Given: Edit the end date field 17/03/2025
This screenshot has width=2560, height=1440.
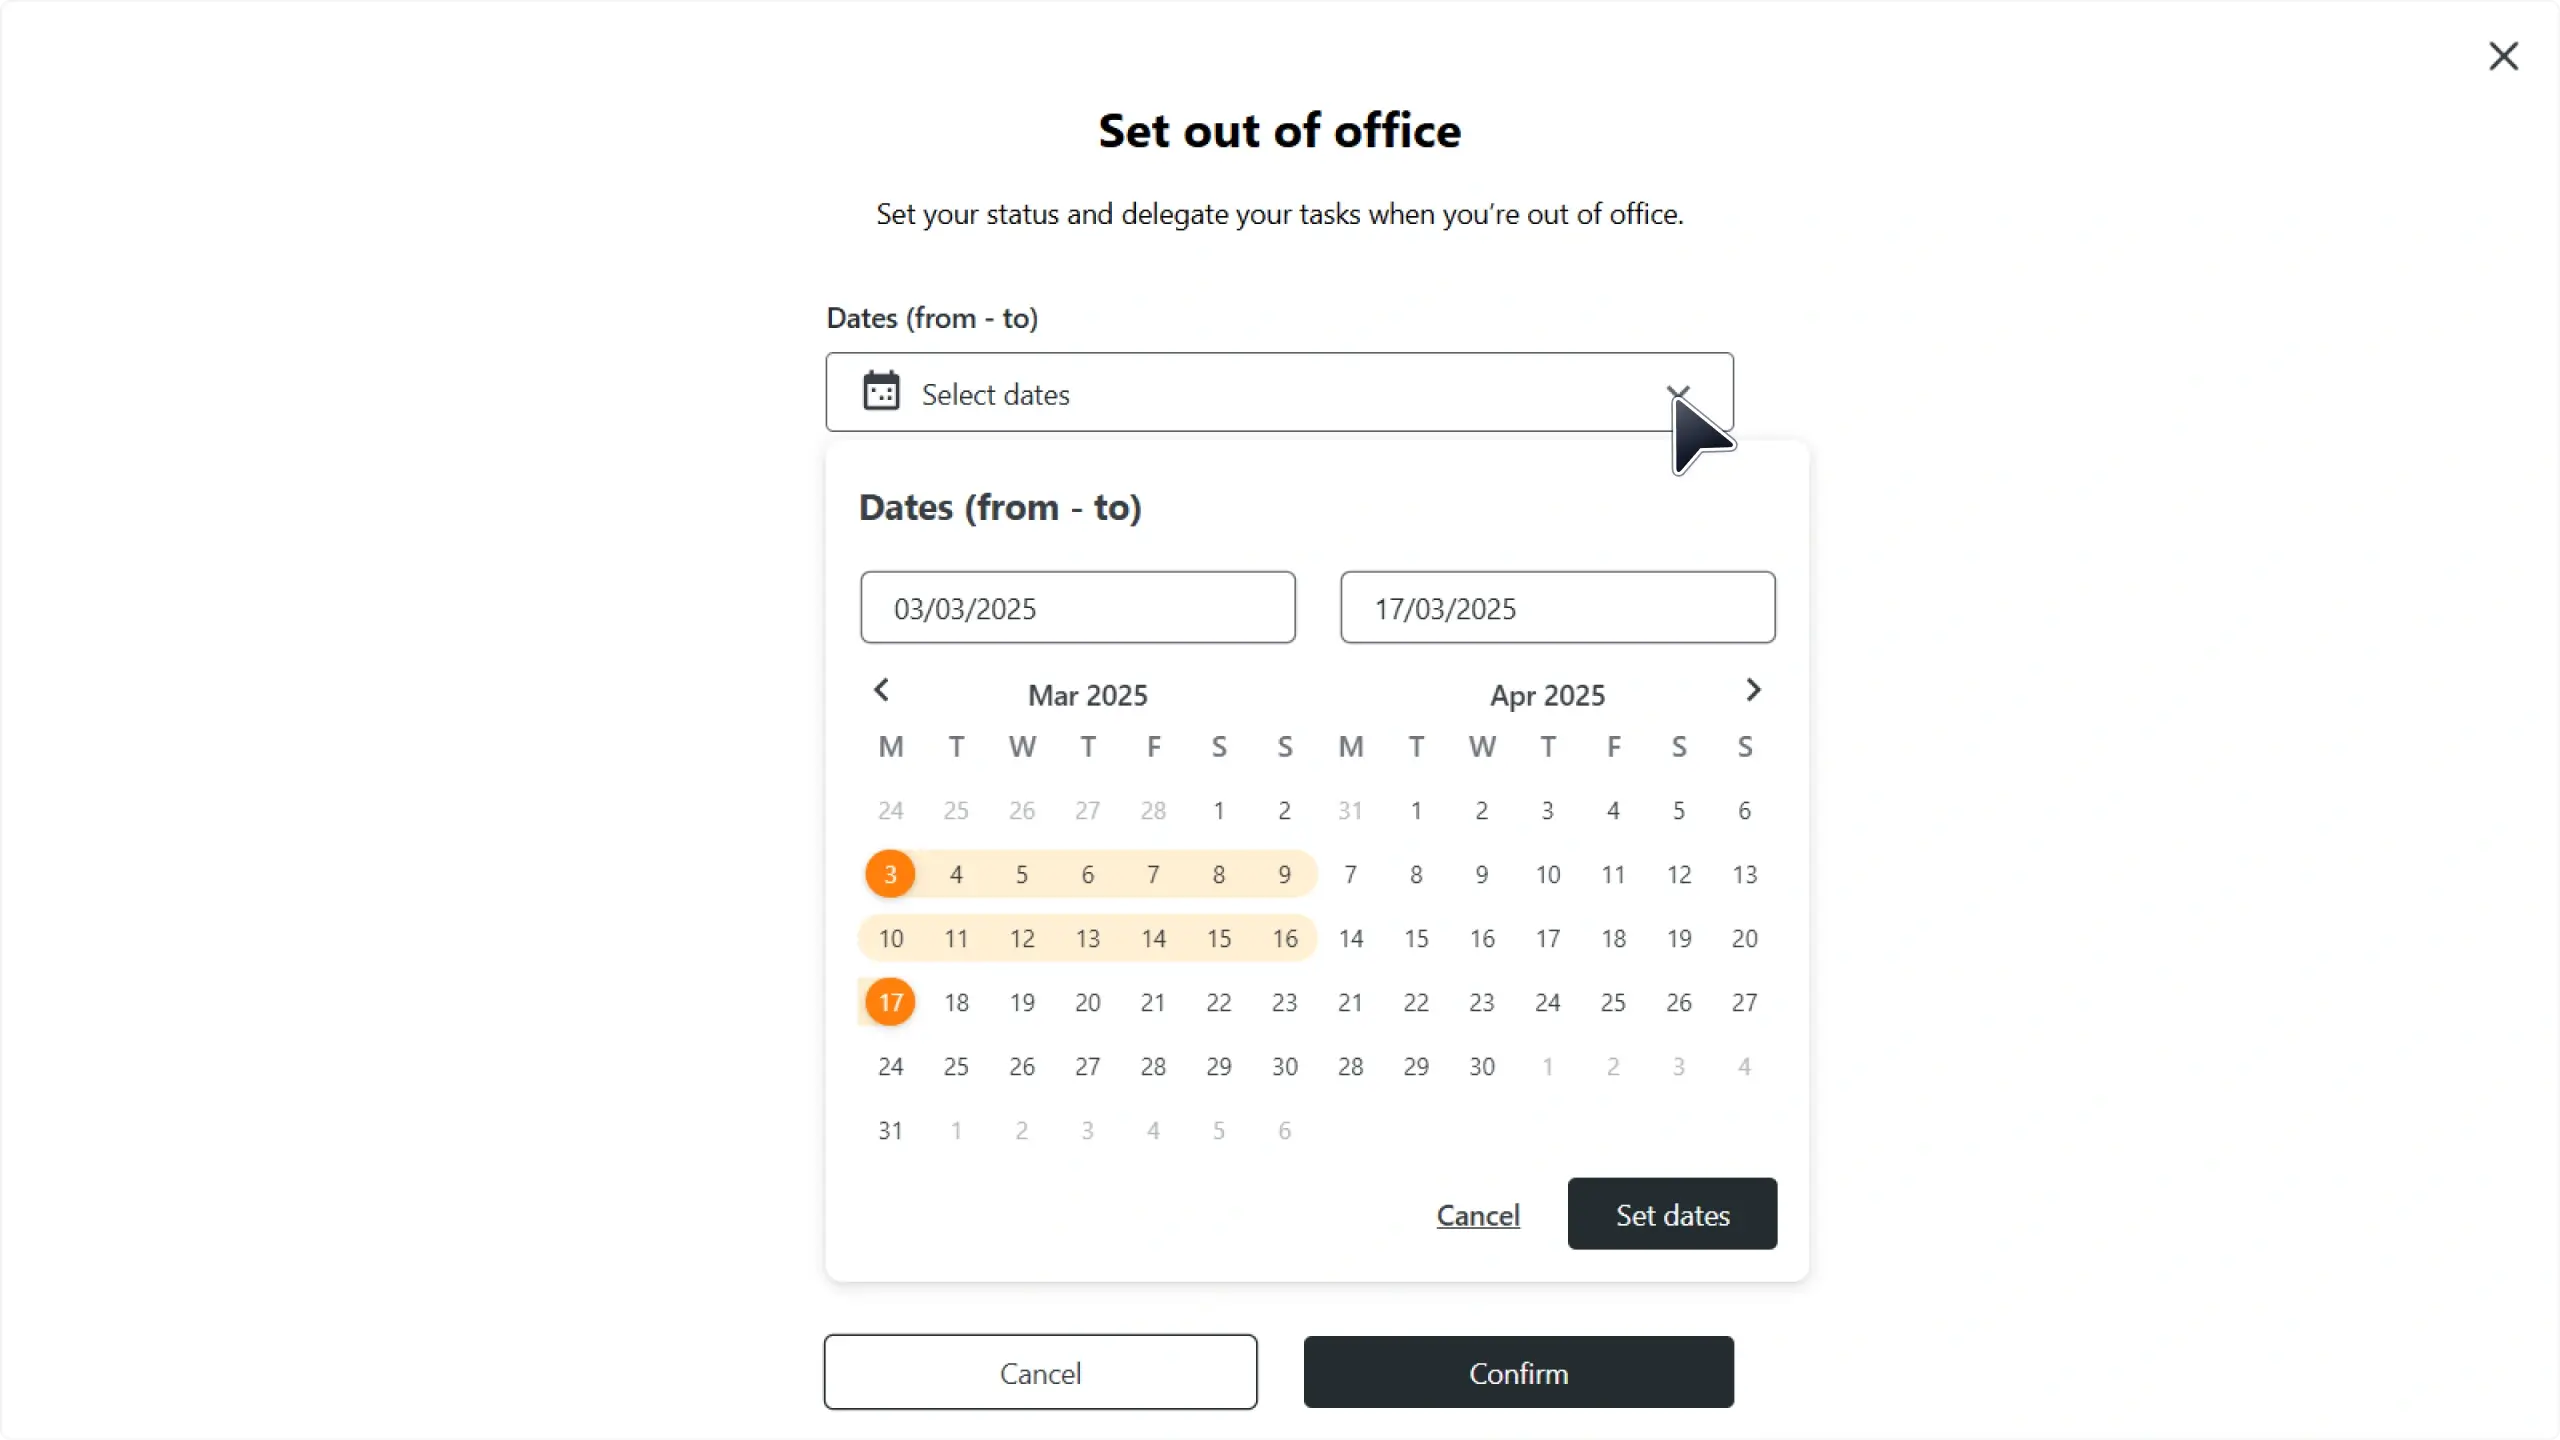Looking at the screenshot, I should 1557,608.
